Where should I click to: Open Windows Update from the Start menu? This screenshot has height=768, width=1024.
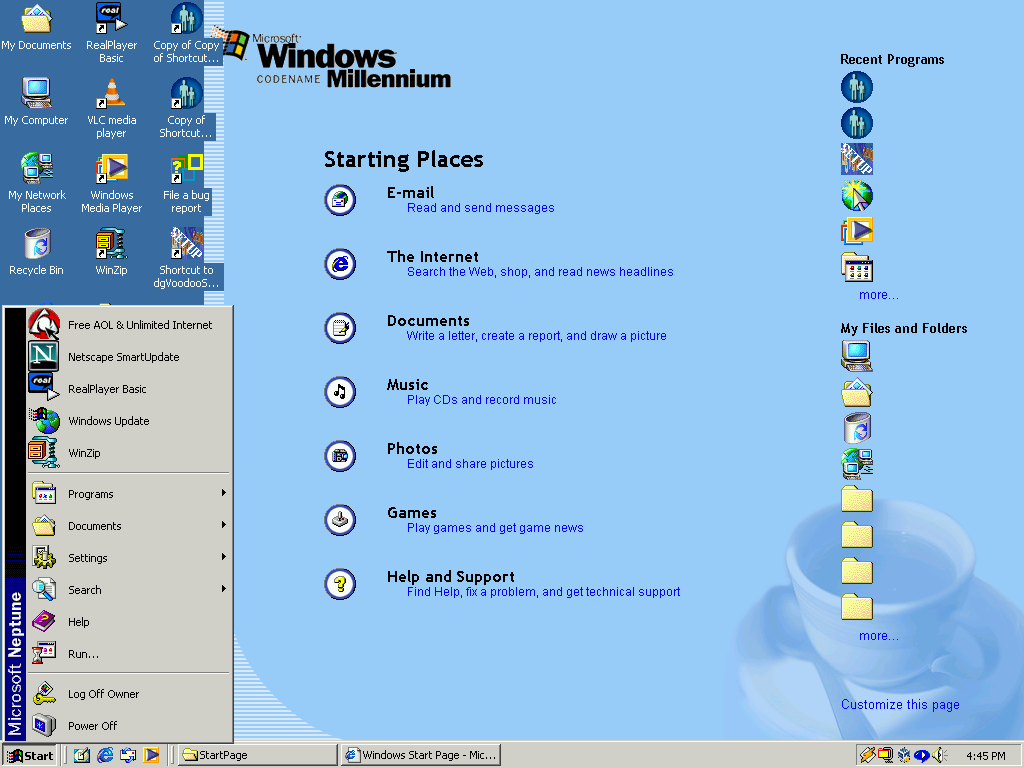coord(107,421)
